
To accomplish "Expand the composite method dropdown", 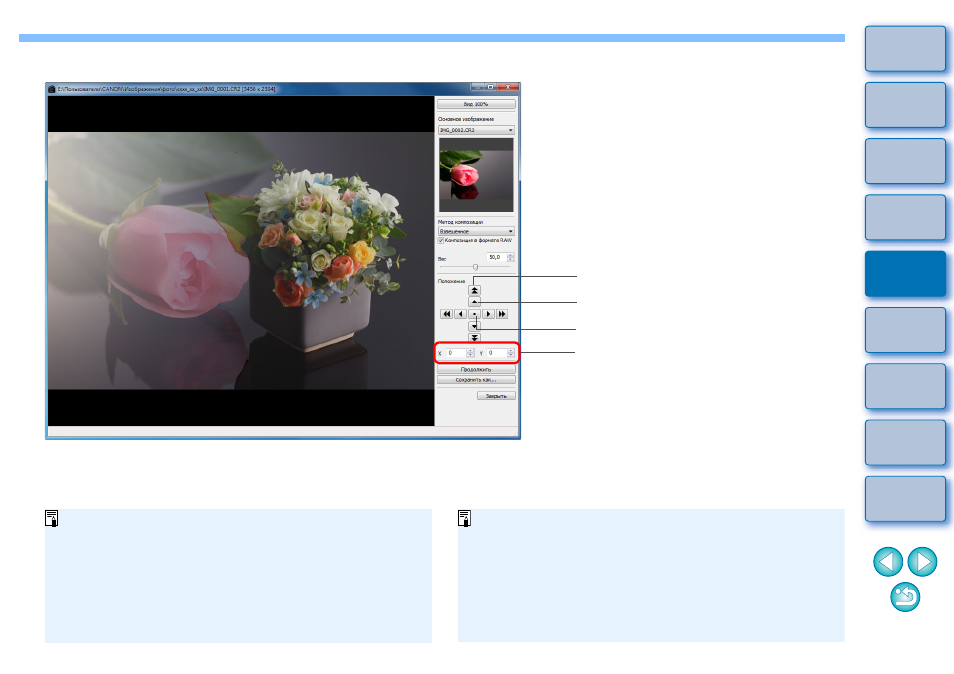I will click(476, 232).
